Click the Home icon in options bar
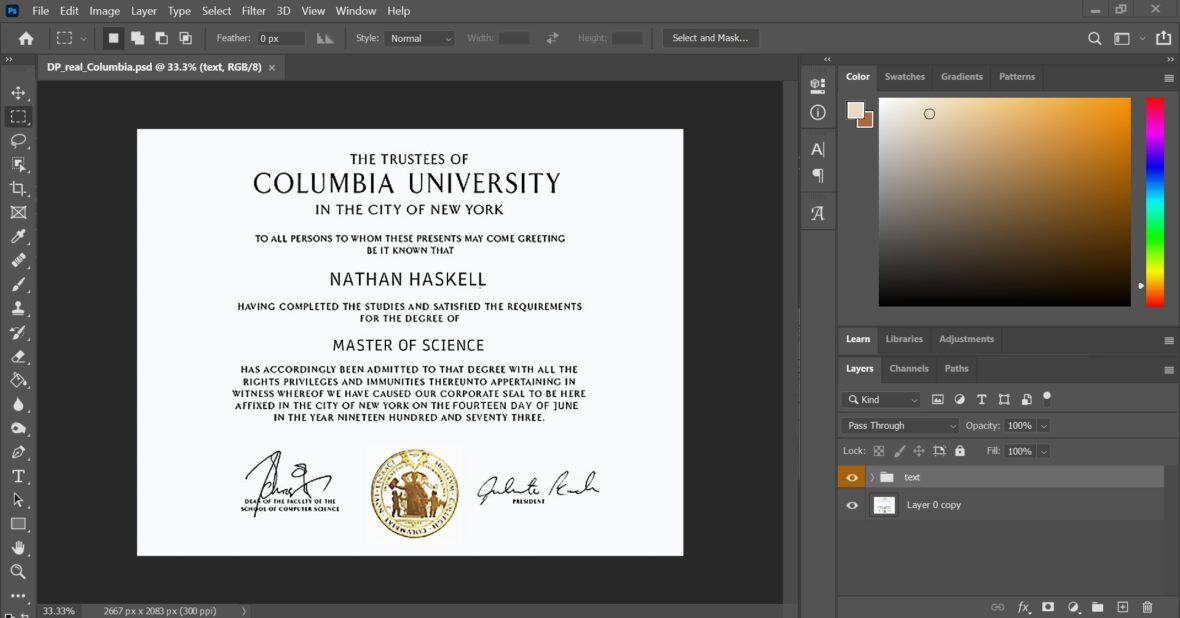1180x618 pixels. [26, 38]
